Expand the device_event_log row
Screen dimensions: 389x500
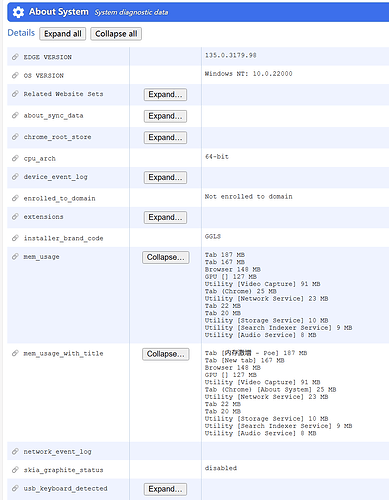click(x=165, y=177)
